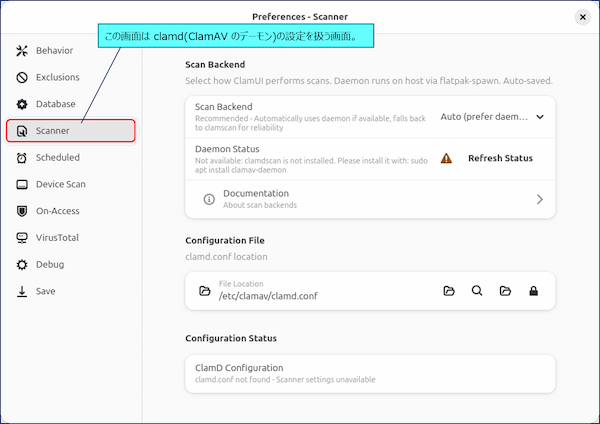Go to the Database settings page

click(x=71, y=104)
